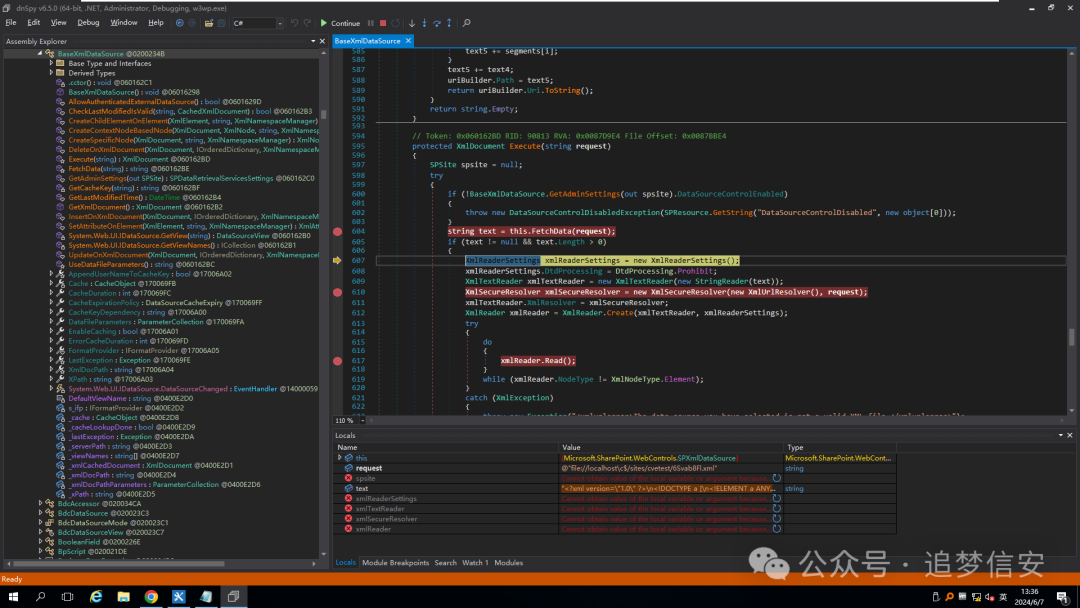Viewport: 1080px width, 608px height.
Task: Expand the 'this' variable in Locals
Action: click(340, 458)
